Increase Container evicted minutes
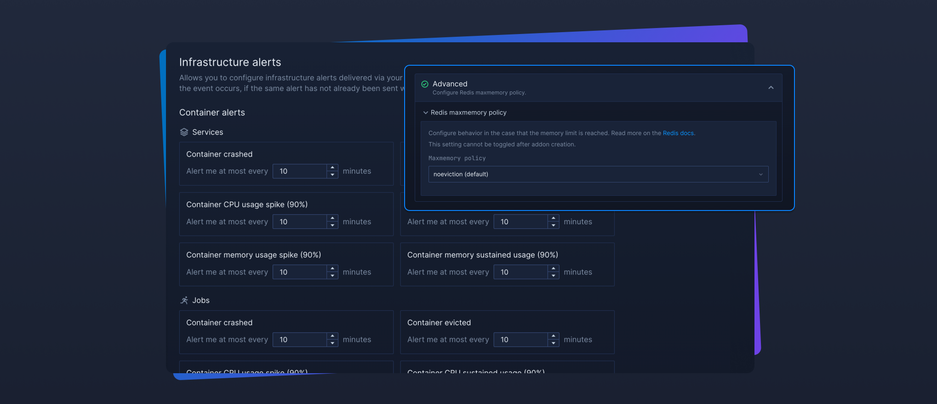Image resolution: width=937 pixels, height=404 pixels. 553,336
